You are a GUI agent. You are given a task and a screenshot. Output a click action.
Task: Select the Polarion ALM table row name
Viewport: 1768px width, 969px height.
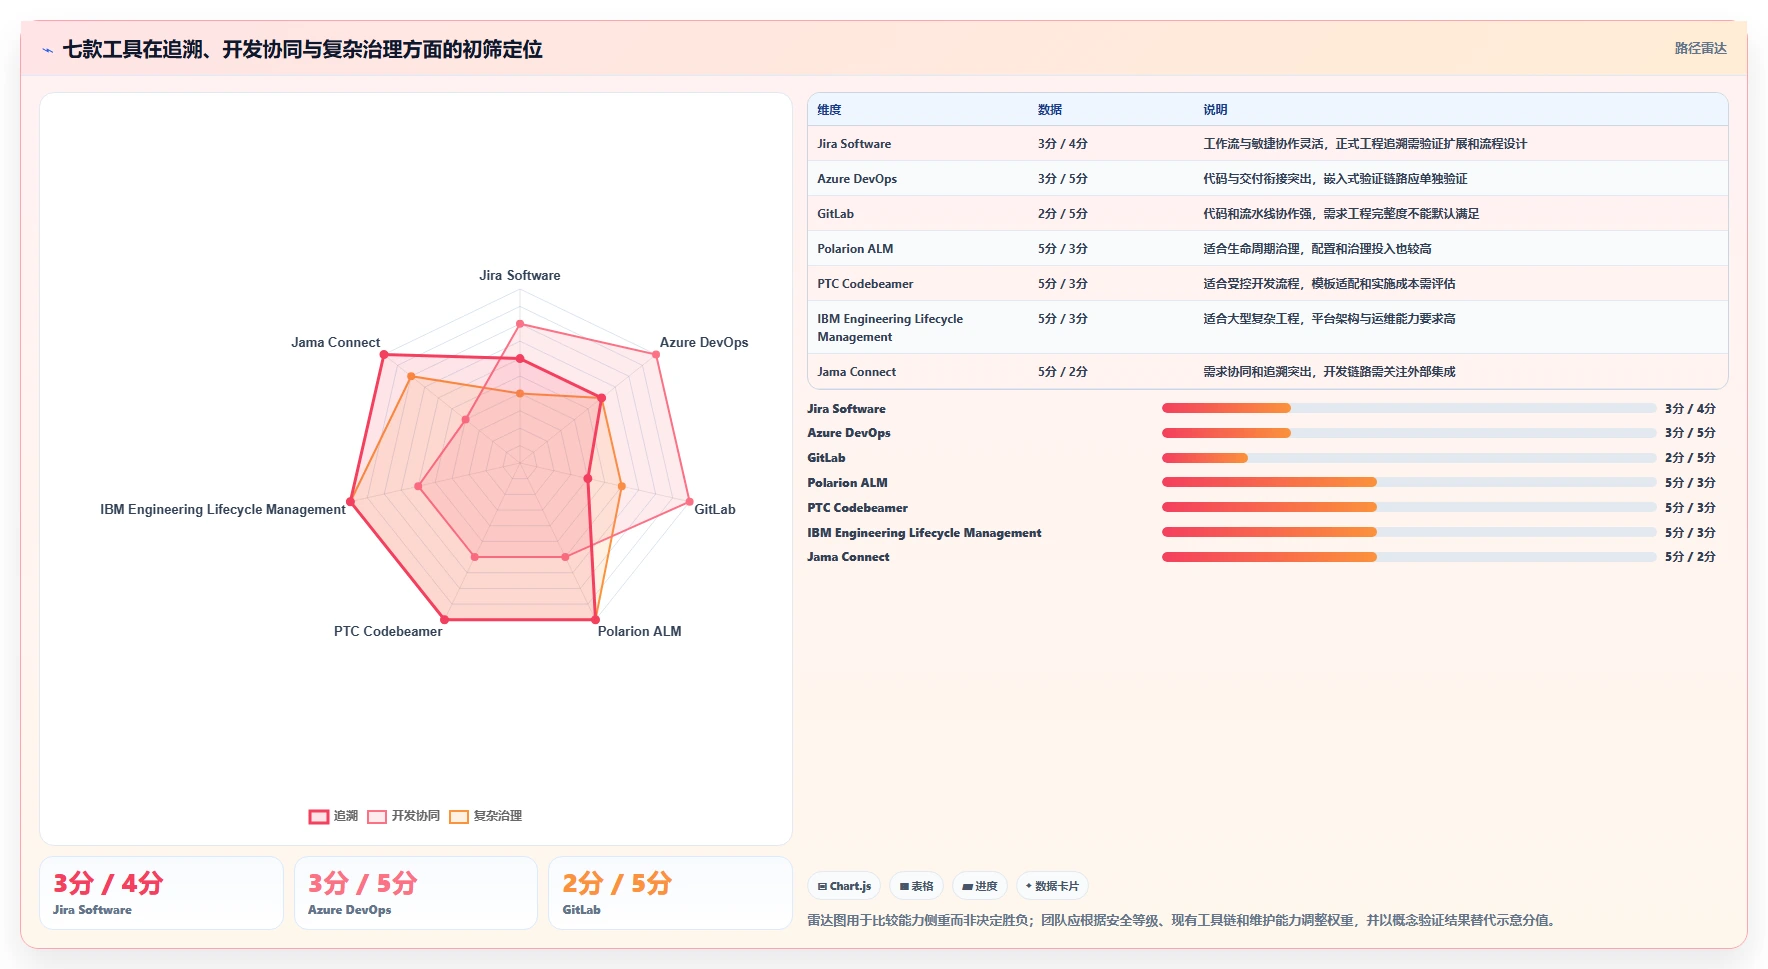pos(855,249)
